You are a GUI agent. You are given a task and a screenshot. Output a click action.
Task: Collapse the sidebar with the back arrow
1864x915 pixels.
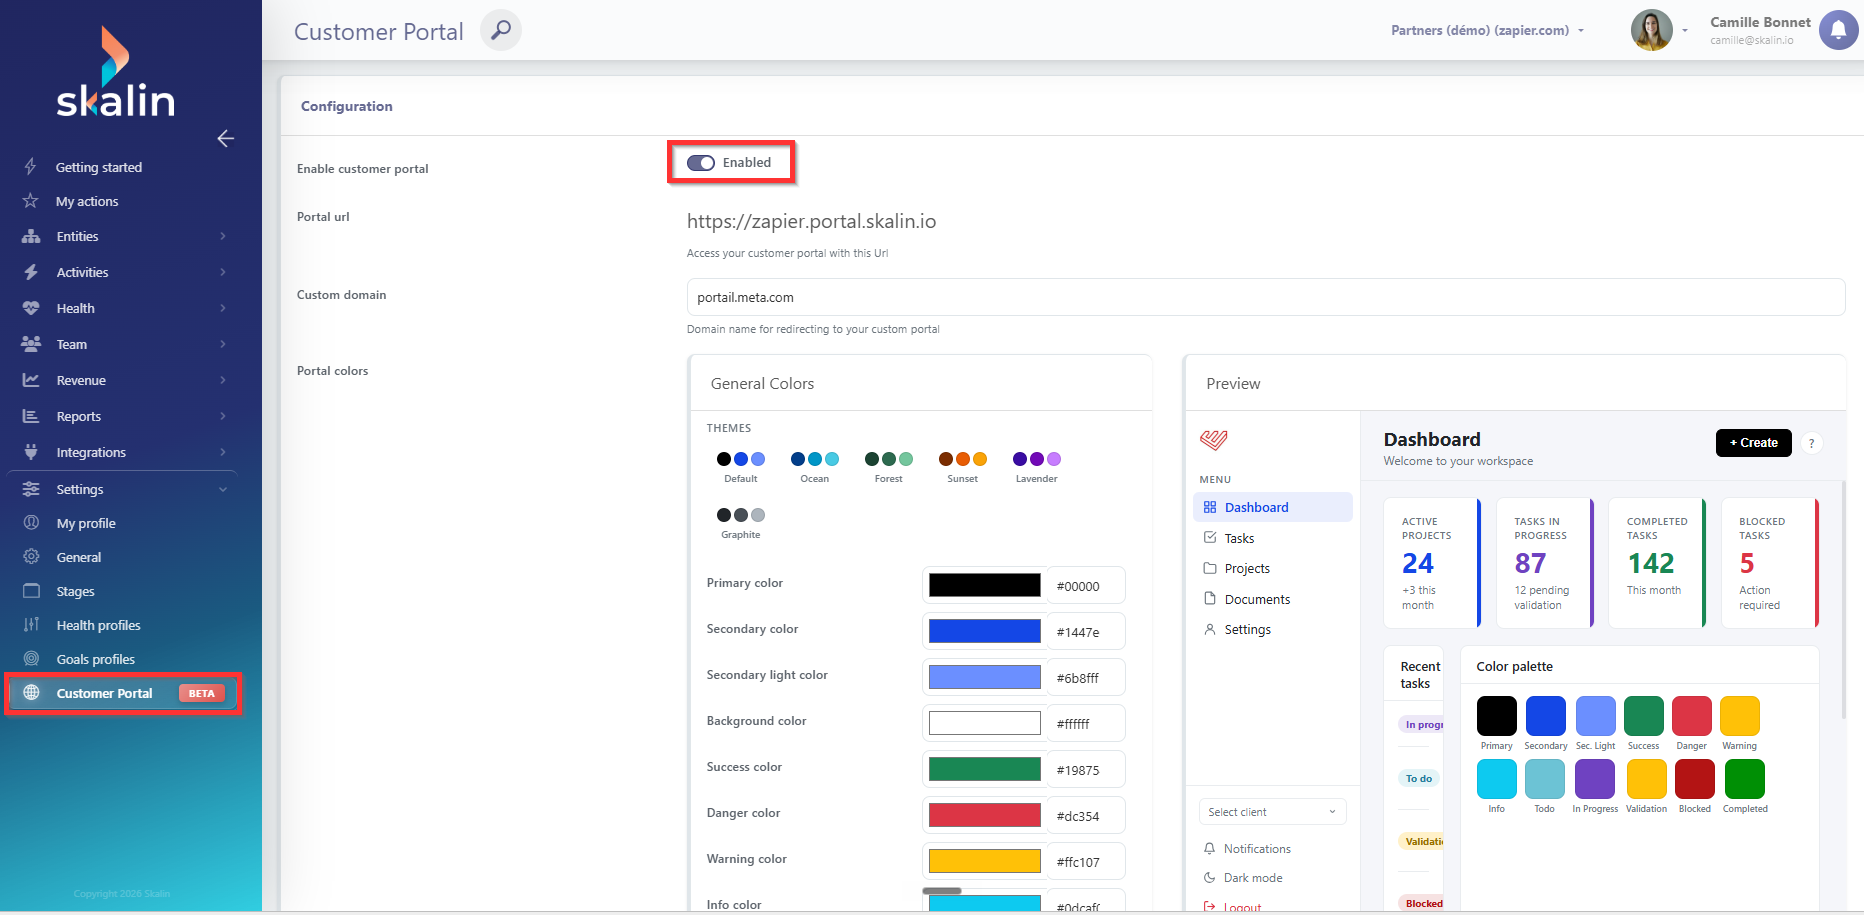(225, 138)
